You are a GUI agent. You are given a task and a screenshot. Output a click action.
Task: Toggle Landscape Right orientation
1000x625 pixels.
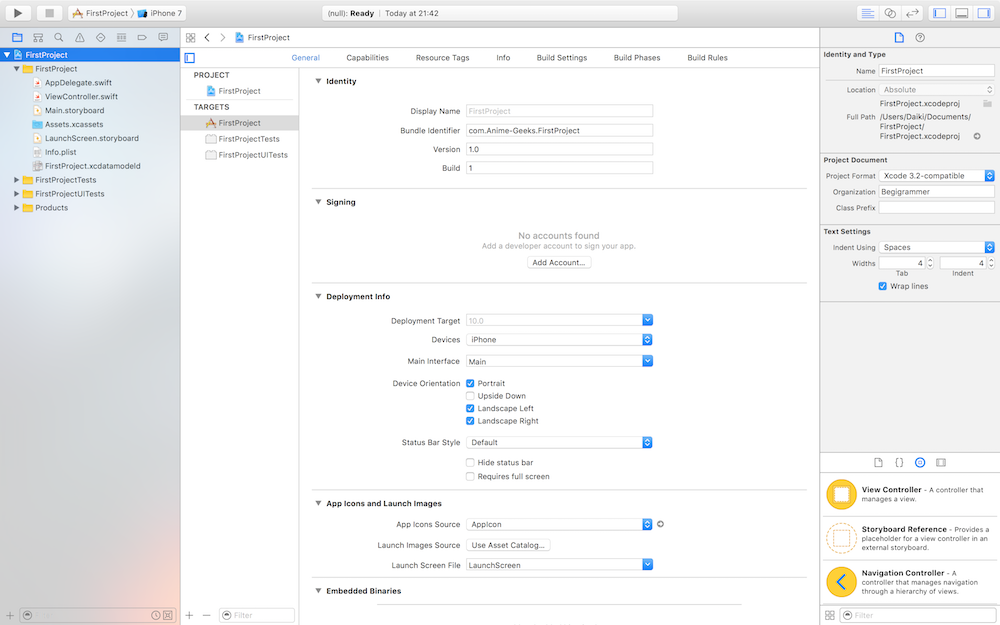click(470, 421)
